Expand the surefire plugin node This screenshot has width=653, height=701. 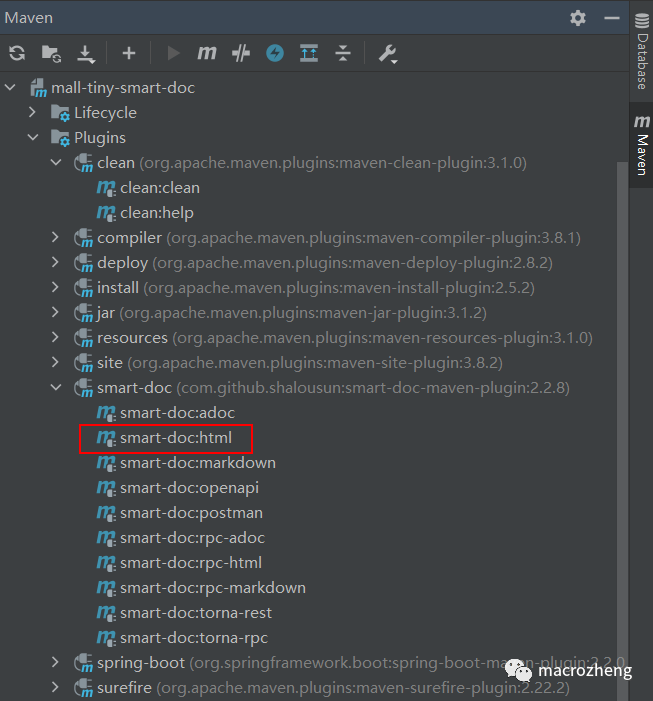[55, 688]
